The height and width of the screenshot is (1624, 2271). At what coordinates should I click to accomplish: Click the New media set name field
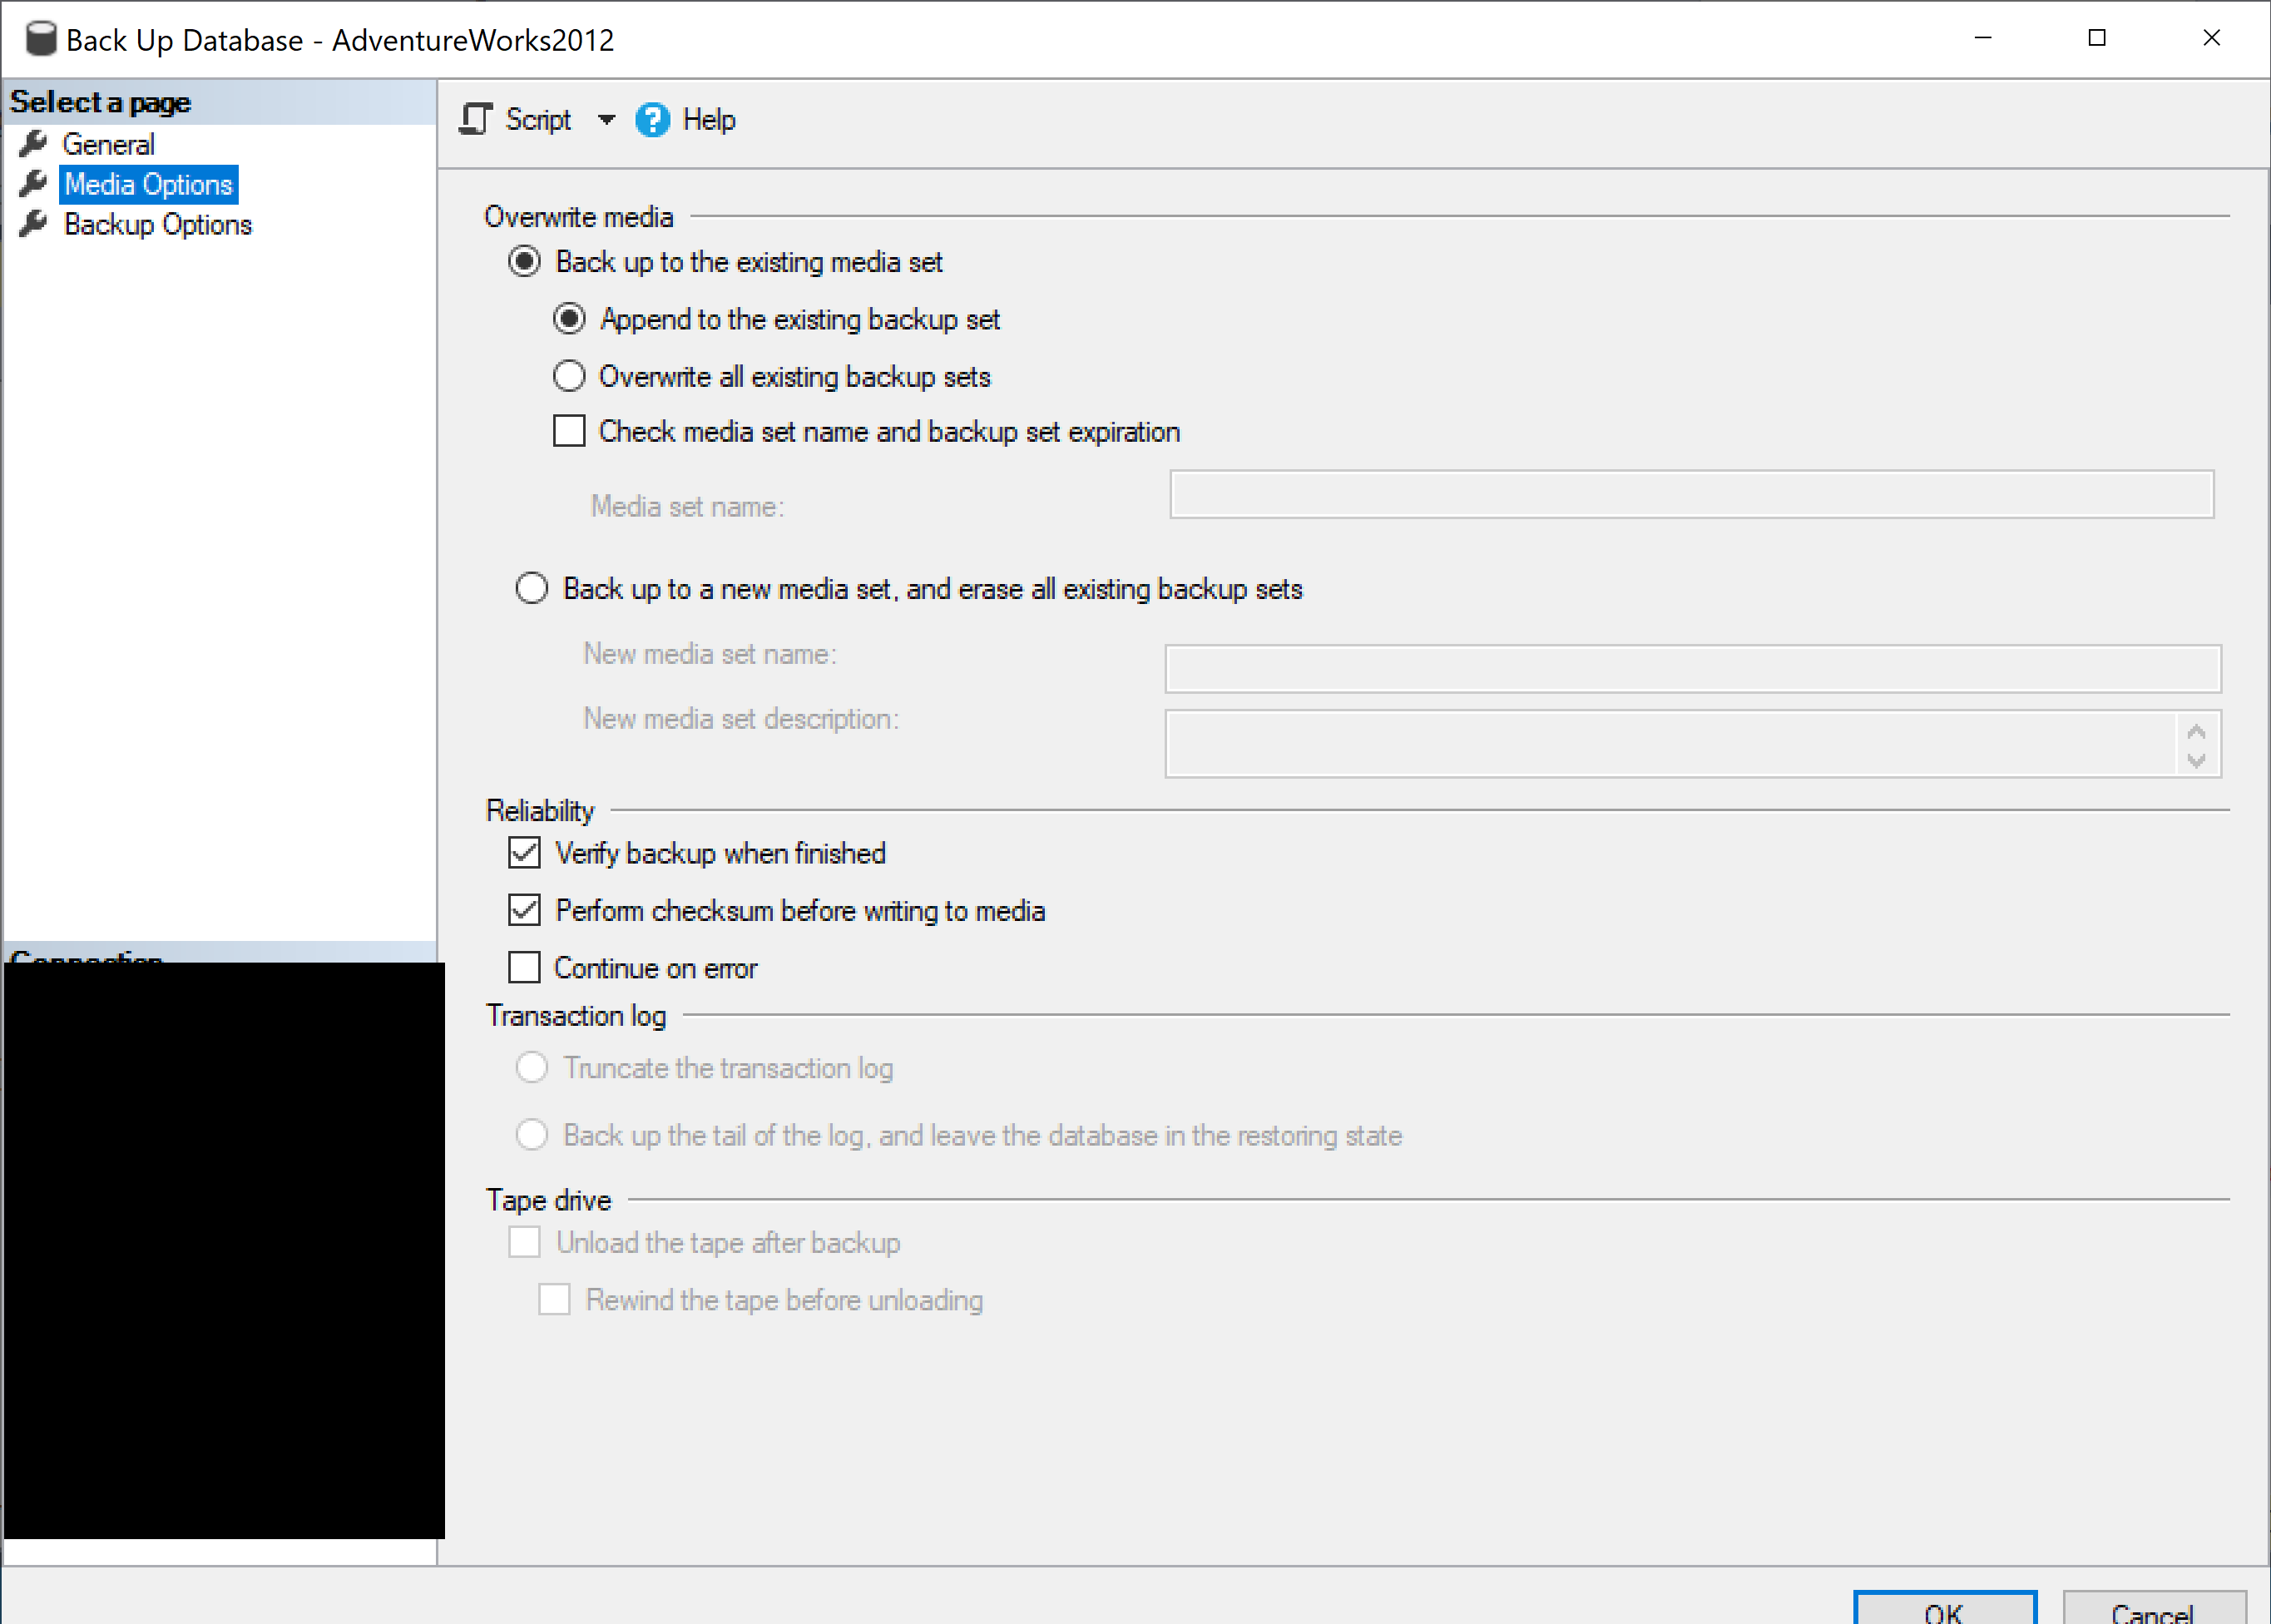1693,668
